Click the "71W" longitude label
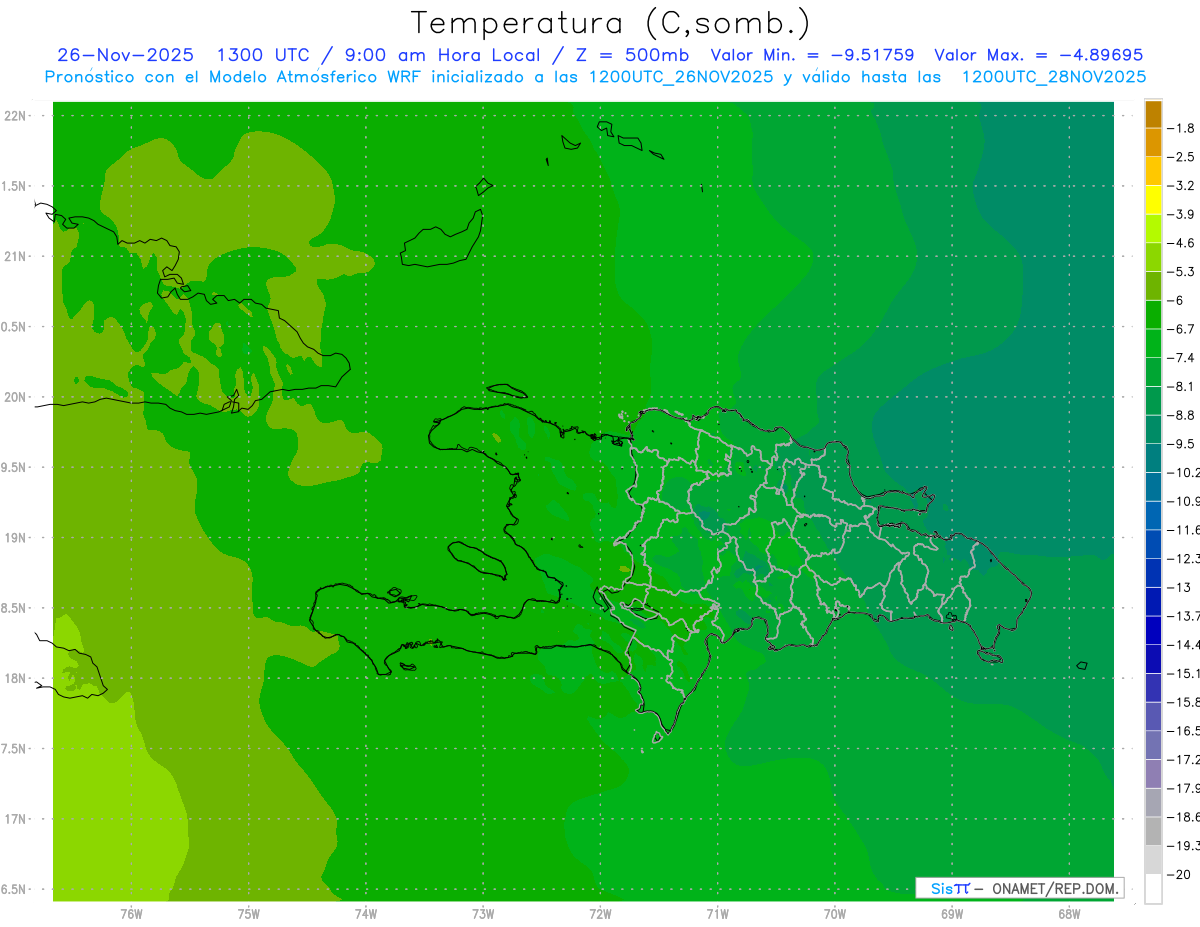 (x=717, y=914)
